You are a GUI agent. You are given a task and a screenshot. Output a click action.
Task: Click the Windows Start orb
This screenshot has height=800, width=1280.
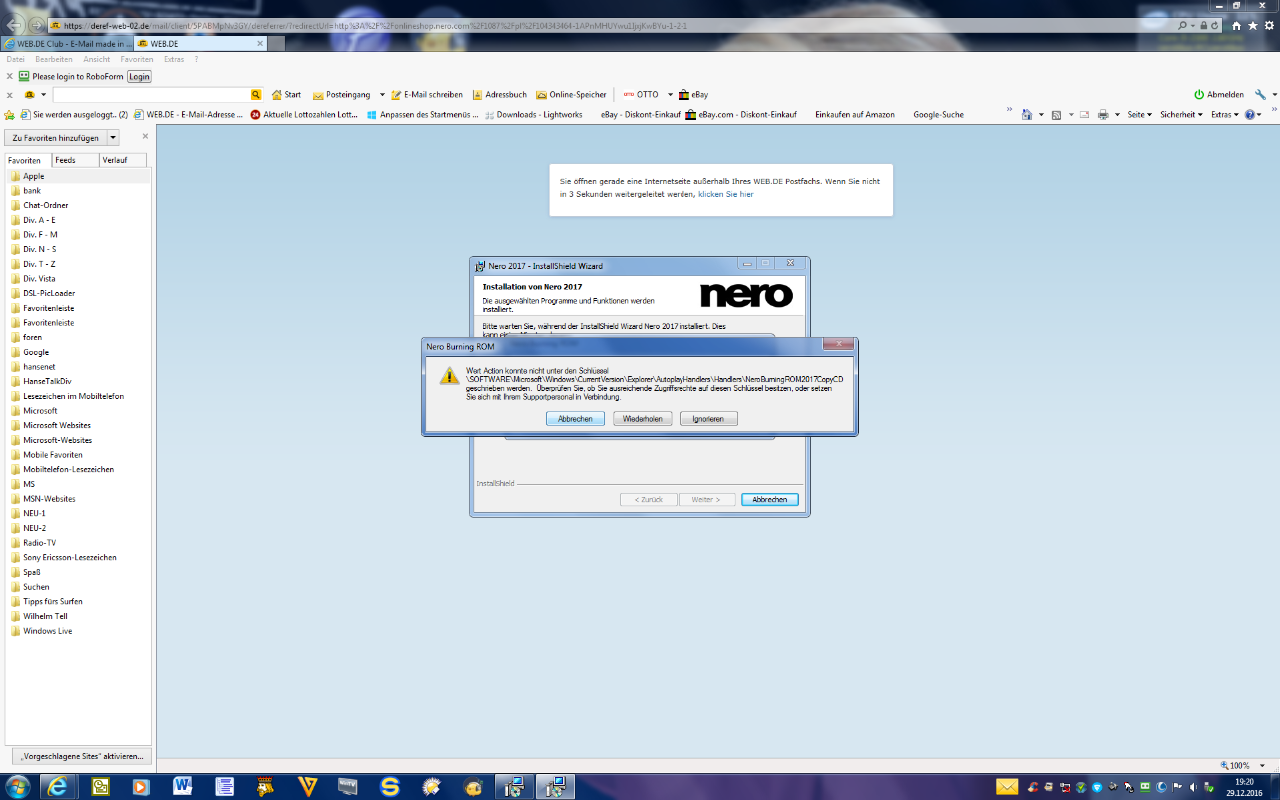click(x=17, y=786)
